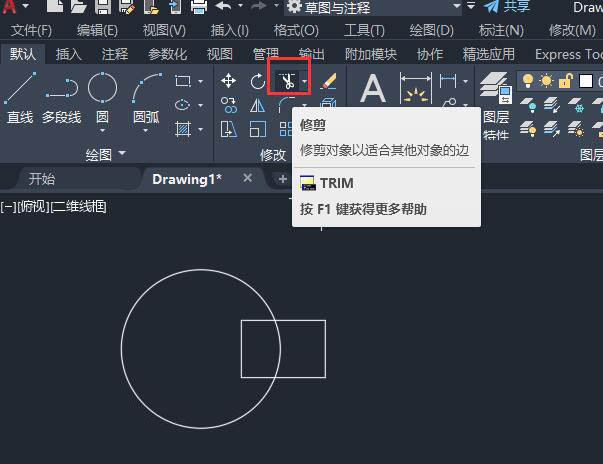The width and height of the screenshot is (603, 464).
Task: Click the white layer color swatch
Action: coord(586,81)
